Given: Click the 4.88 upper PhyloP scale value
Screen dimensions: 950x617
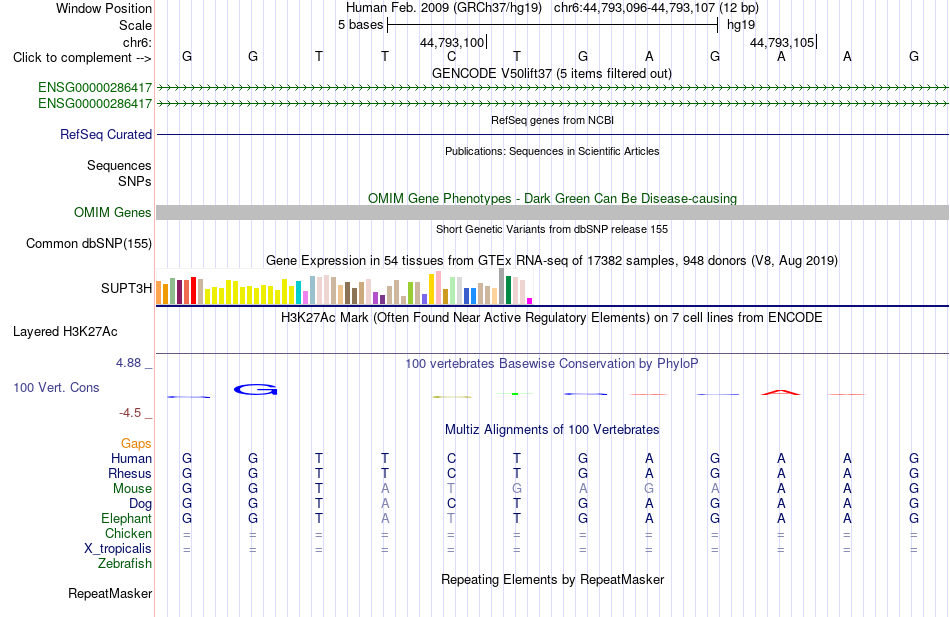Looking at the screenshot, I should pos(128,363).
